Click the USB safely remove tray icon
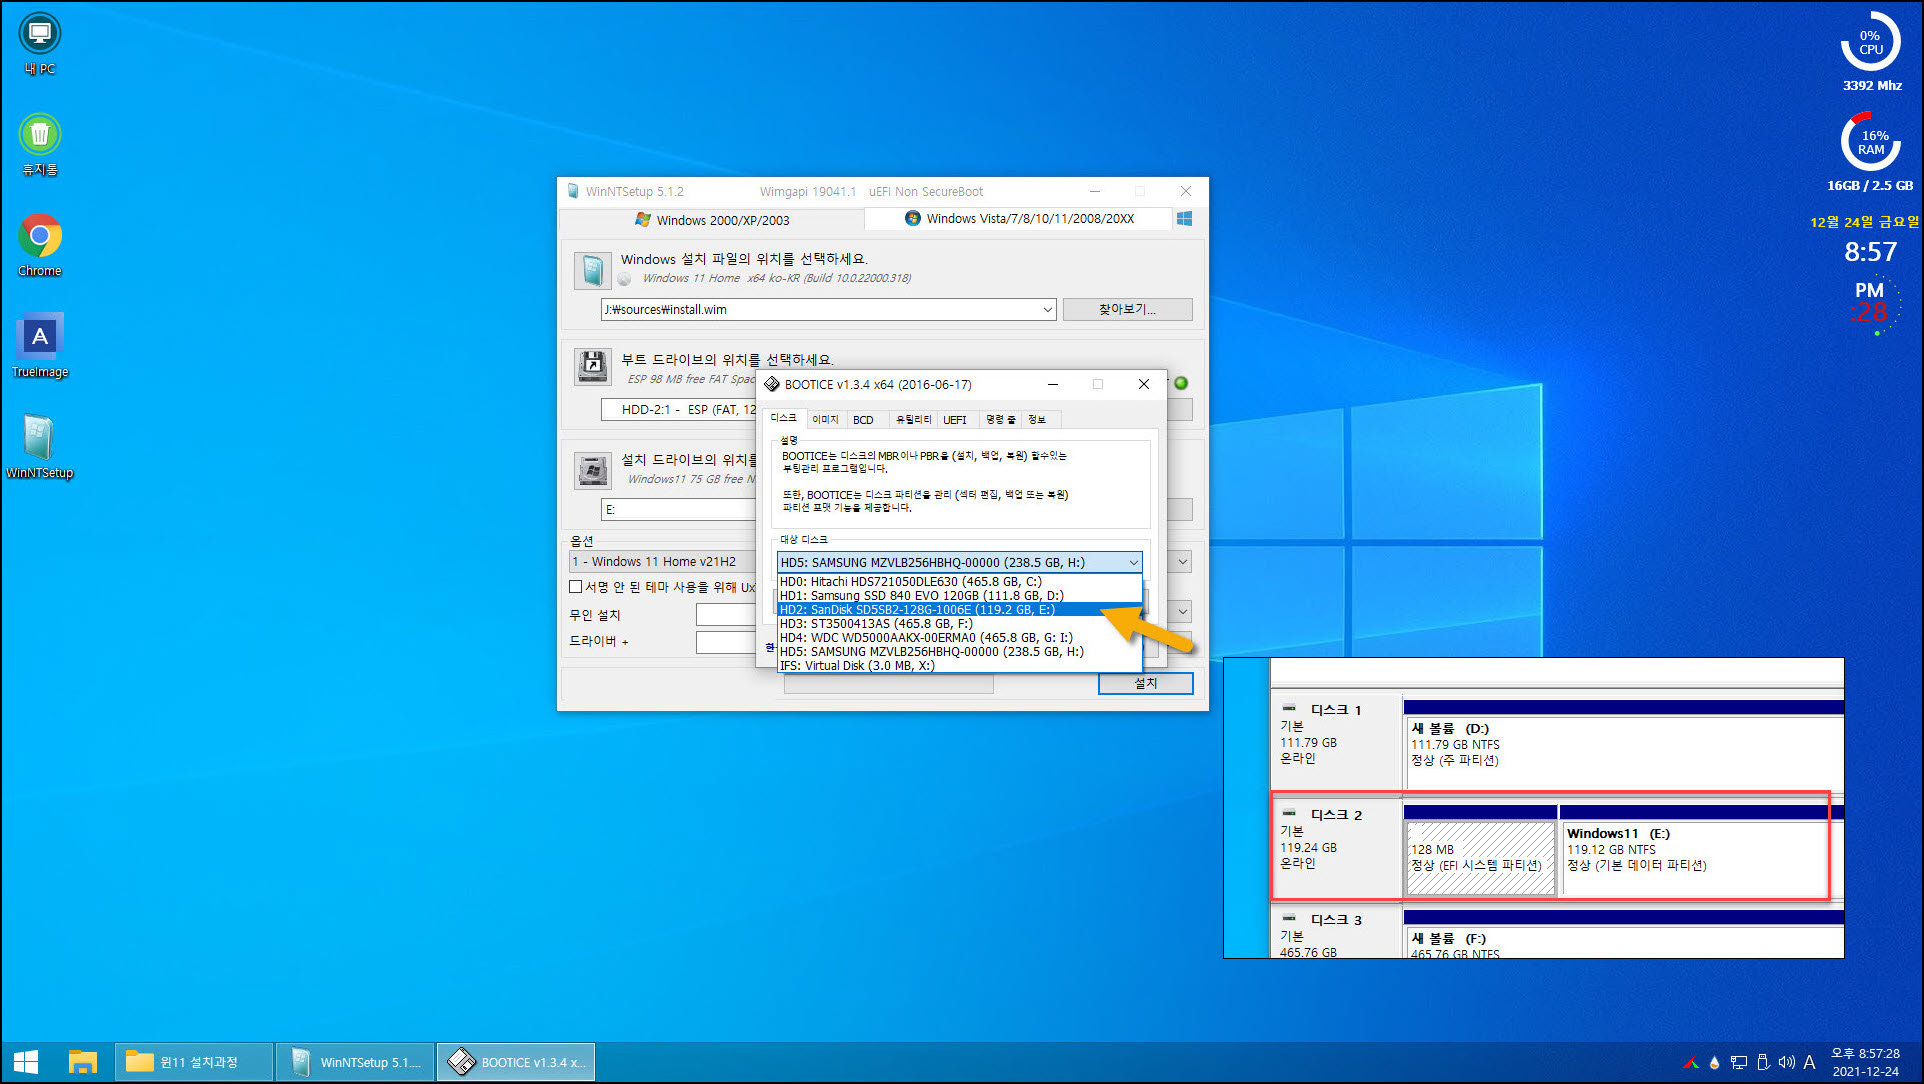The height and width of the screenshot is (1084, 1924). pyautogui.click(x=1764, y=1063)
